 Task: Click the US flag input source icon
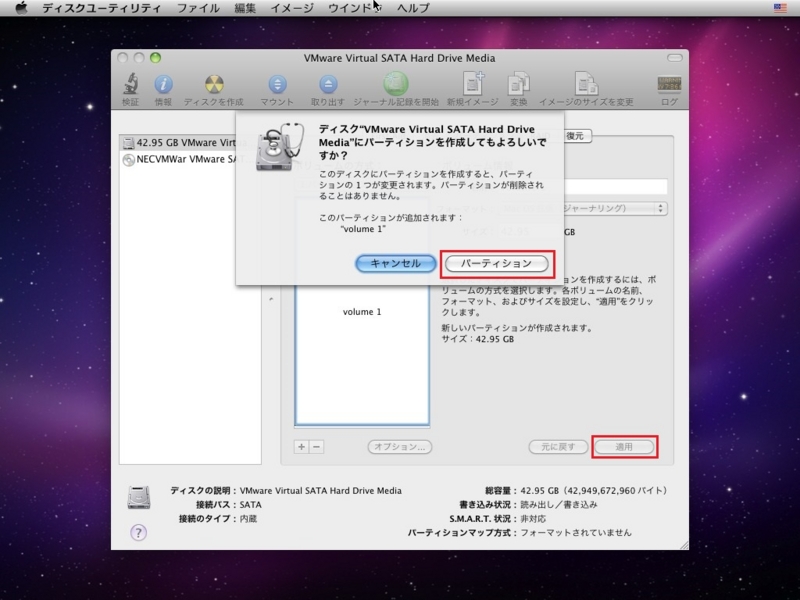(780, 8)
